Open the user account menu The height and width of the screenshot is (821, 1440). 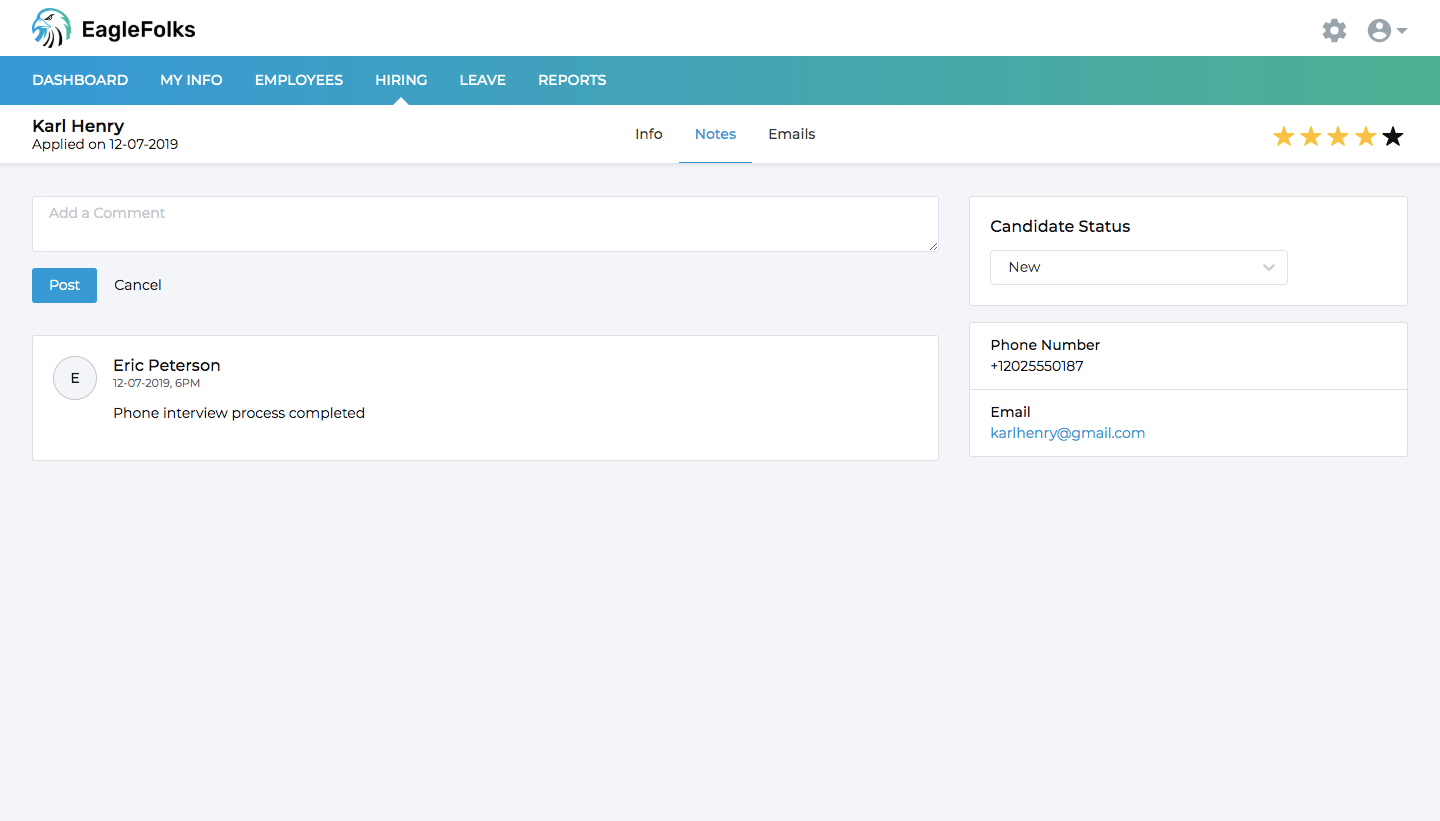1387,30
